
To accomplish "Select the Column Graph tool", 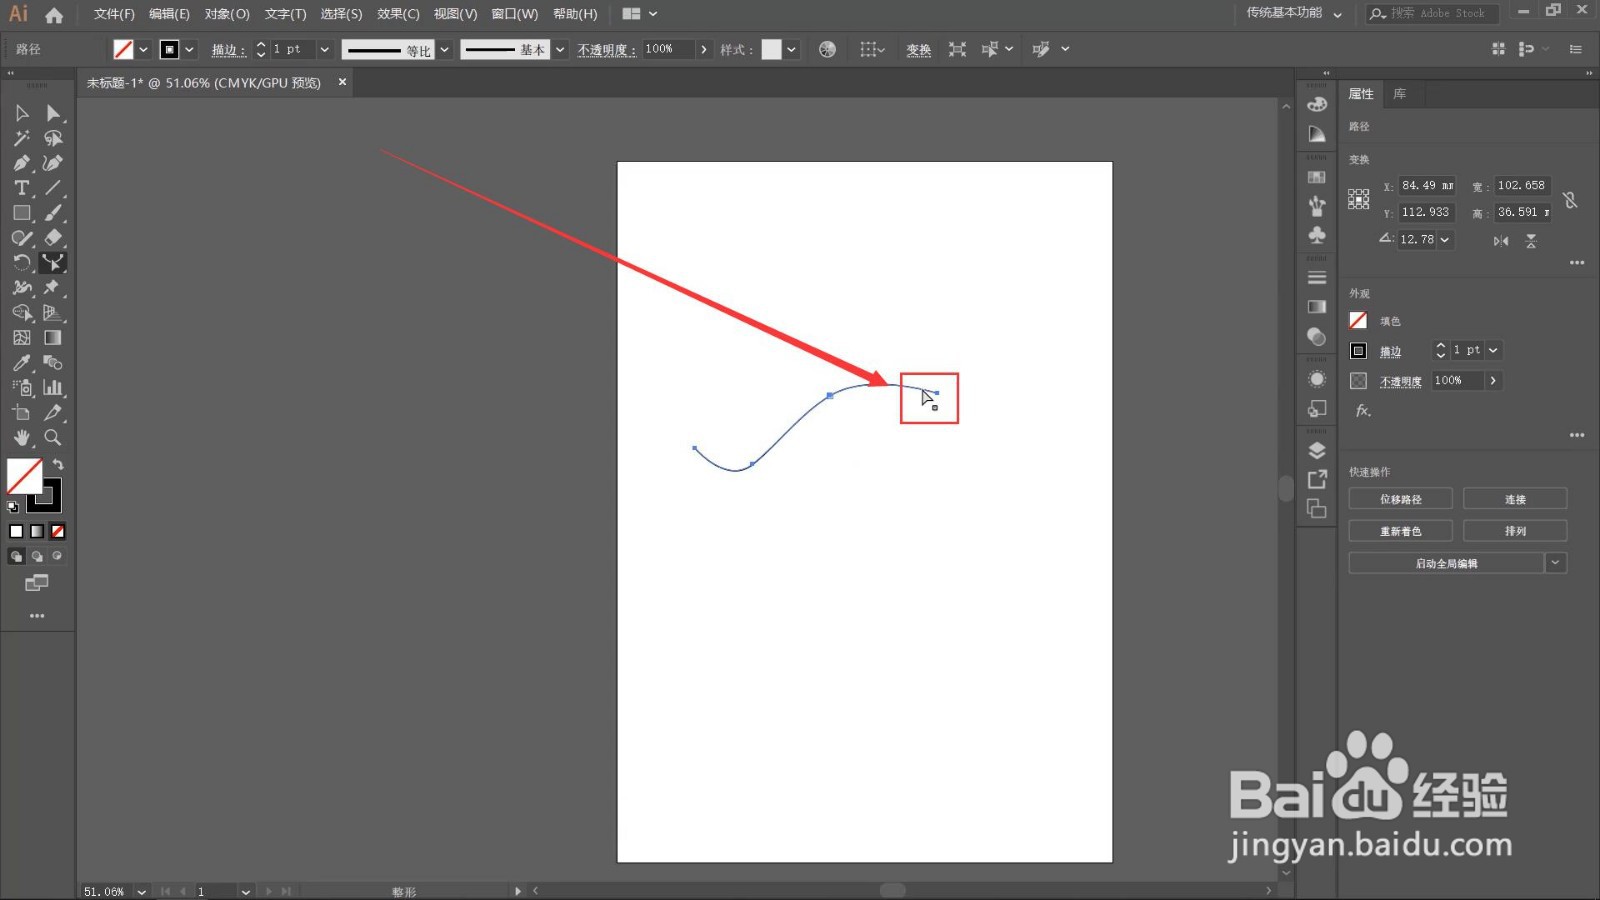I will pos(53,388).
